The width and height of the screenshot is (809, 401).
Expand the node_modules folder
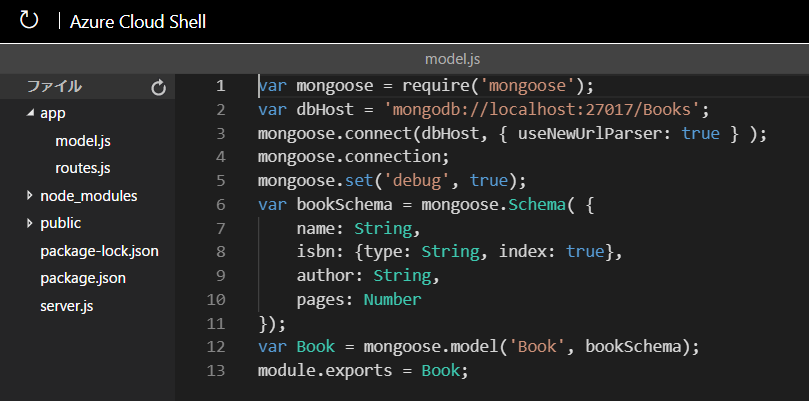coord(30,196)
